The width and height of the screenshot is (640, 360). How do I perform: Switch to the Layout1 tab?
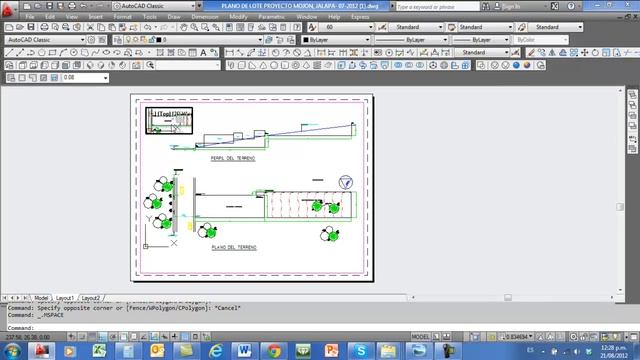click(x=65, y=298)
